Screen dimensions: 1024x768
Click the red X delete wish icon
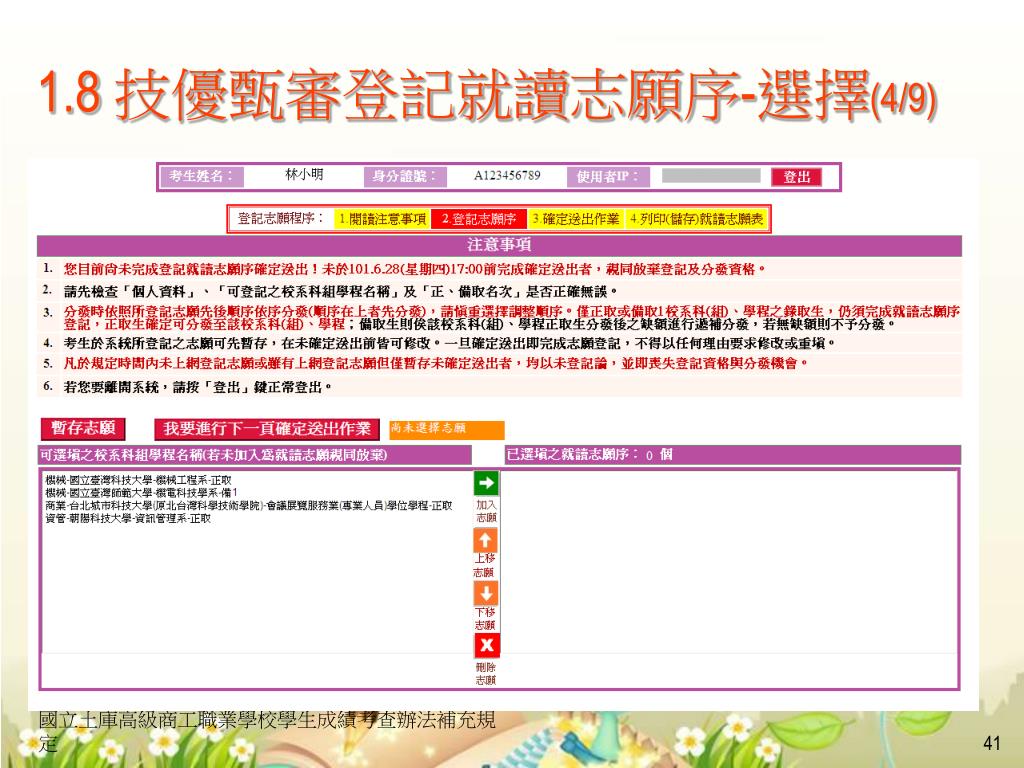tap(486, 646)
